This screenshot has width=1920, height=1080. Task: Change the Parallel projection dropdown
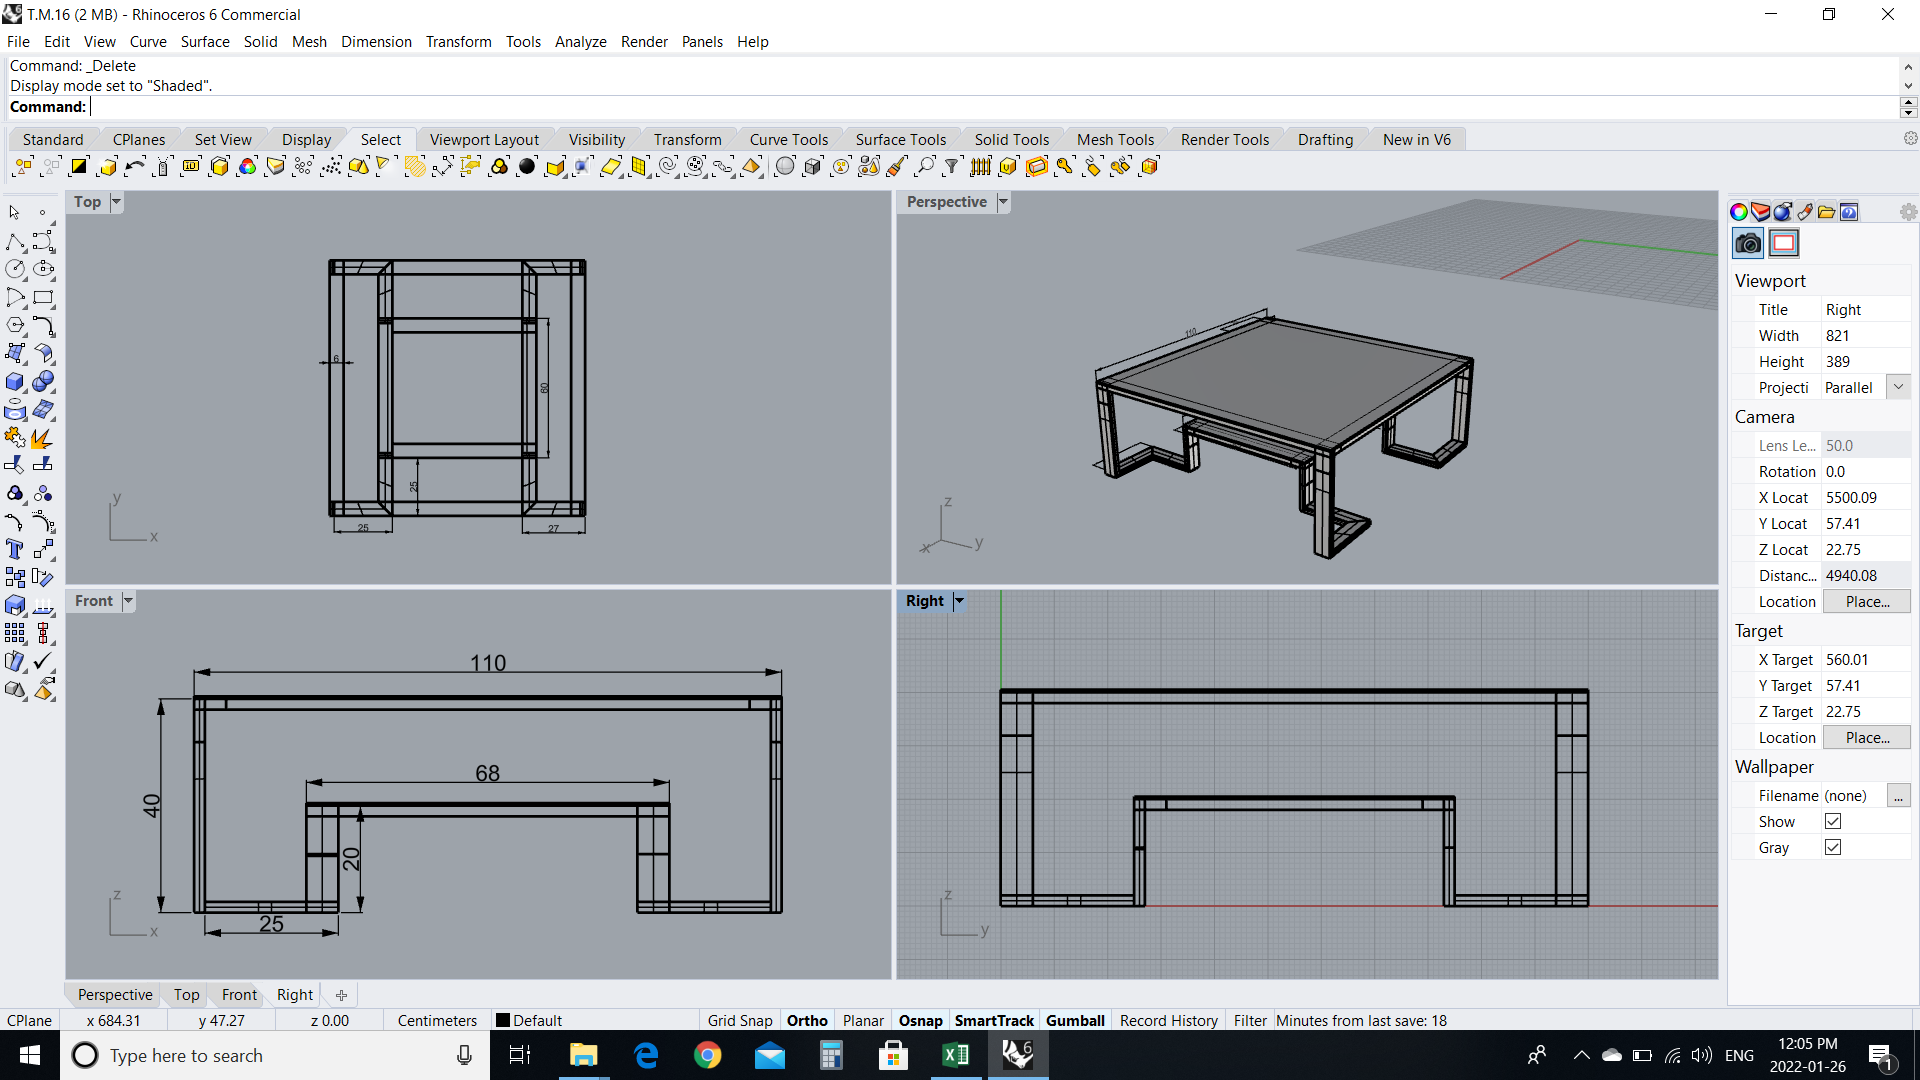[x=1898, y=386]
